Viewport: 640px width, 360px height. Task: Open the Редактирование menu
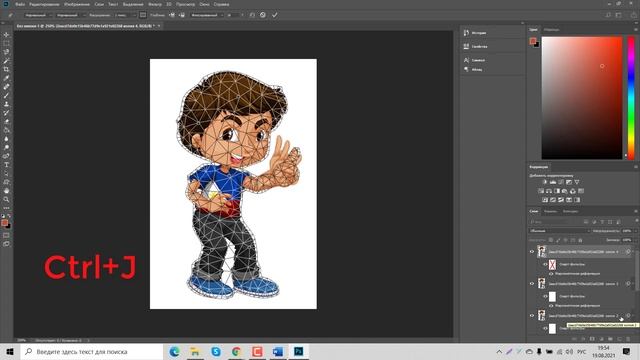[x=44, y=4]
